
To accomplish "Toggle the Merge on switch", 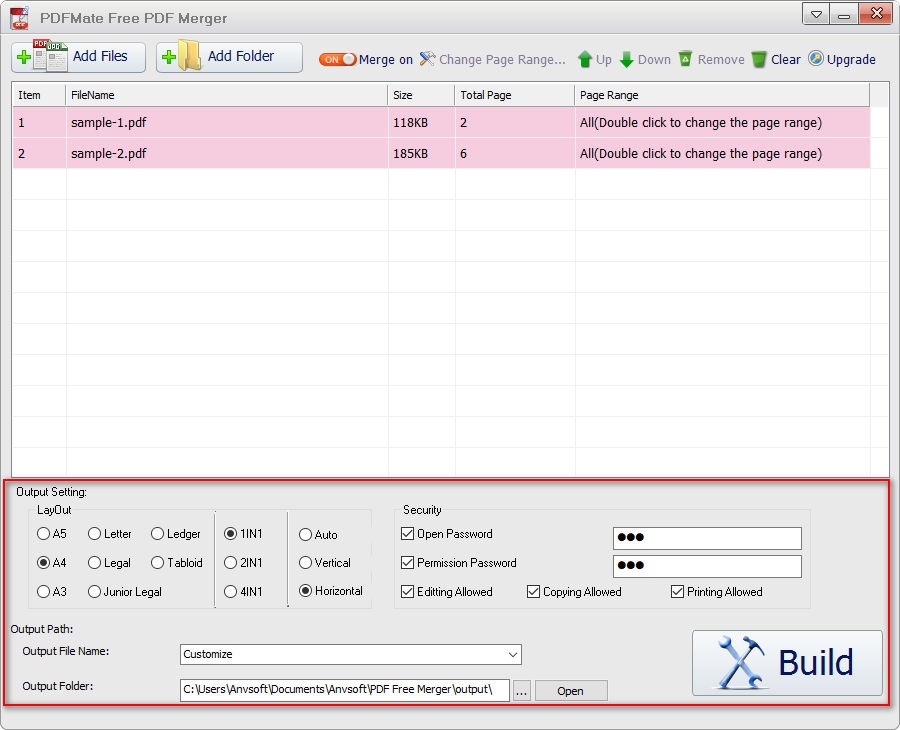I will point(338,60).
